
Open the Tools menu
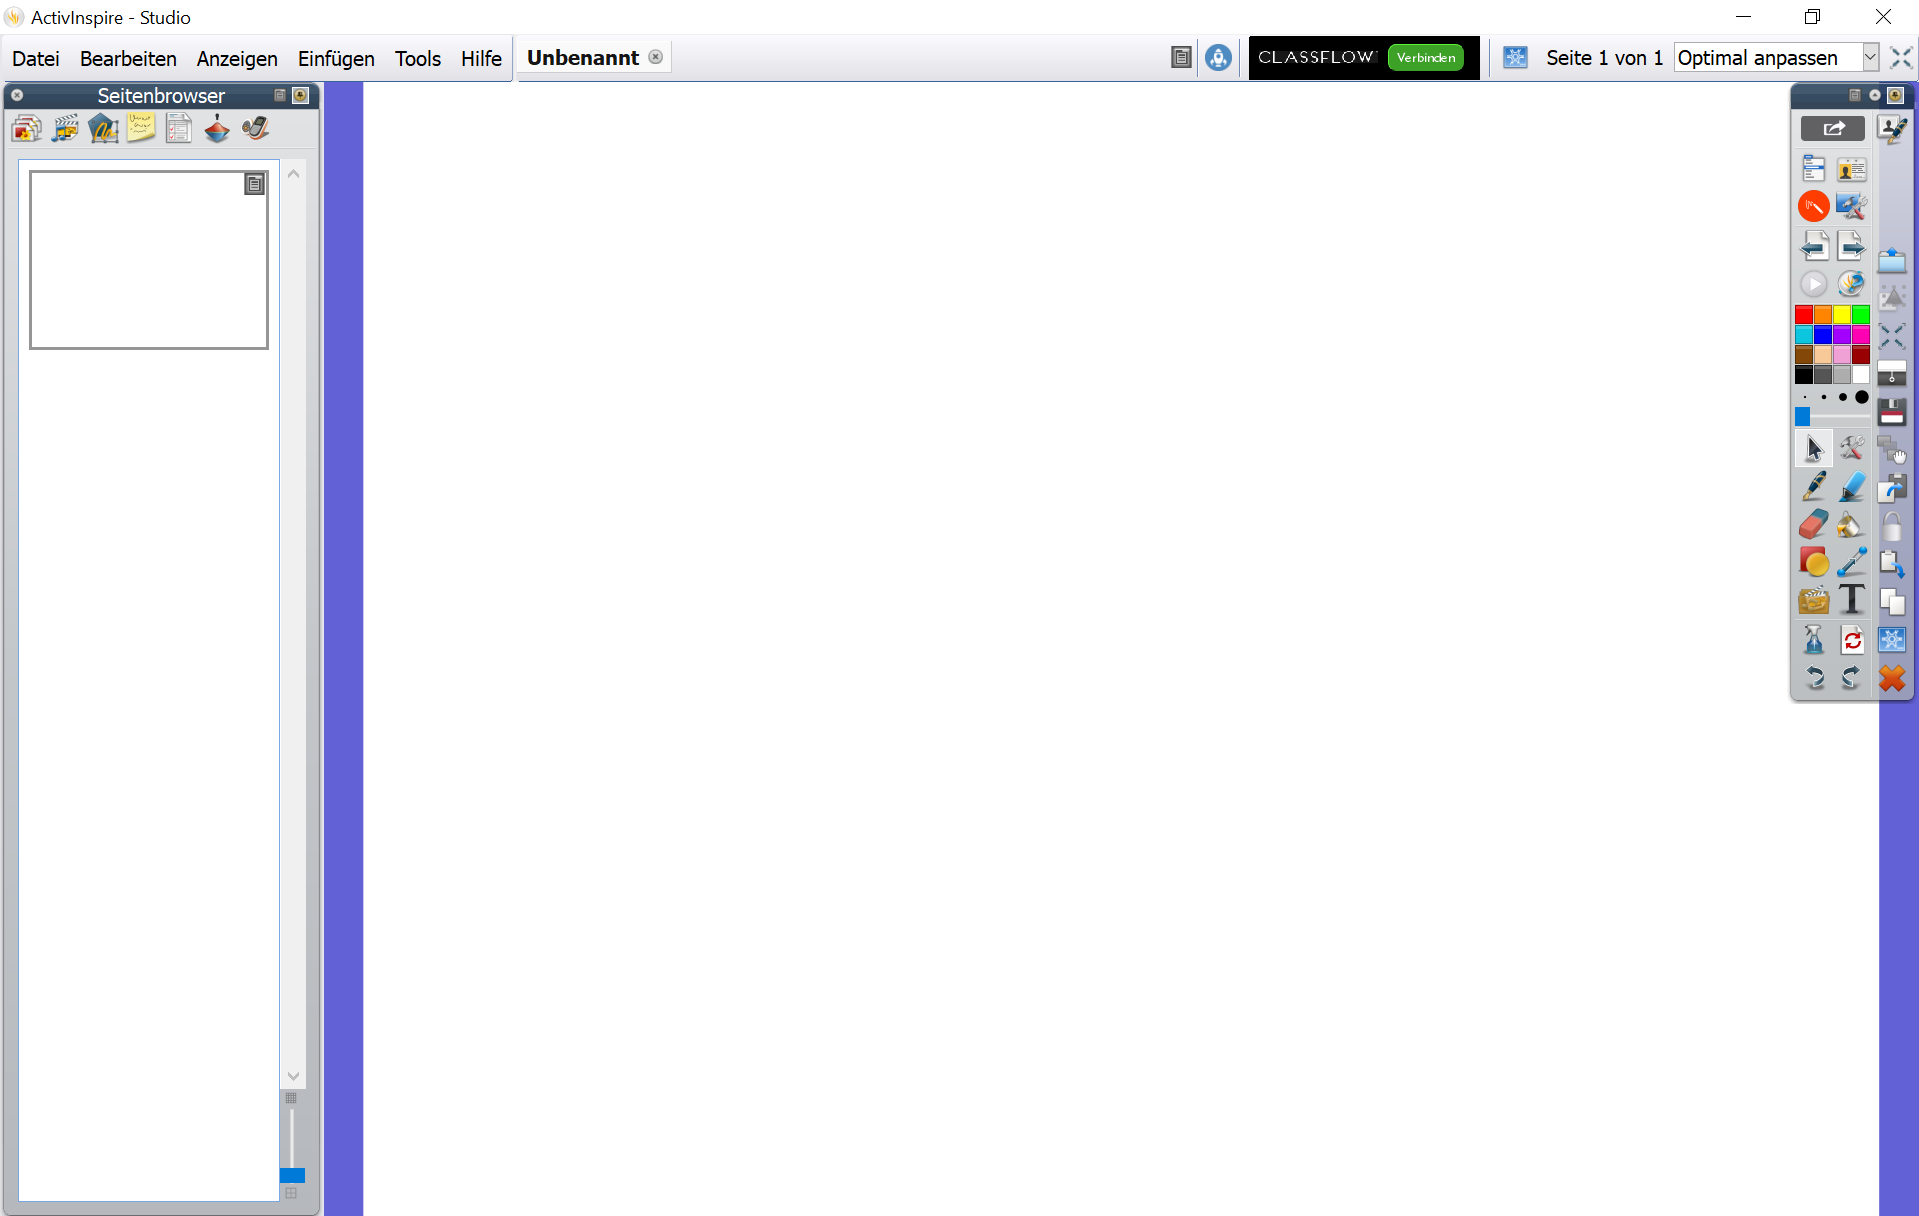click(417, 59)
